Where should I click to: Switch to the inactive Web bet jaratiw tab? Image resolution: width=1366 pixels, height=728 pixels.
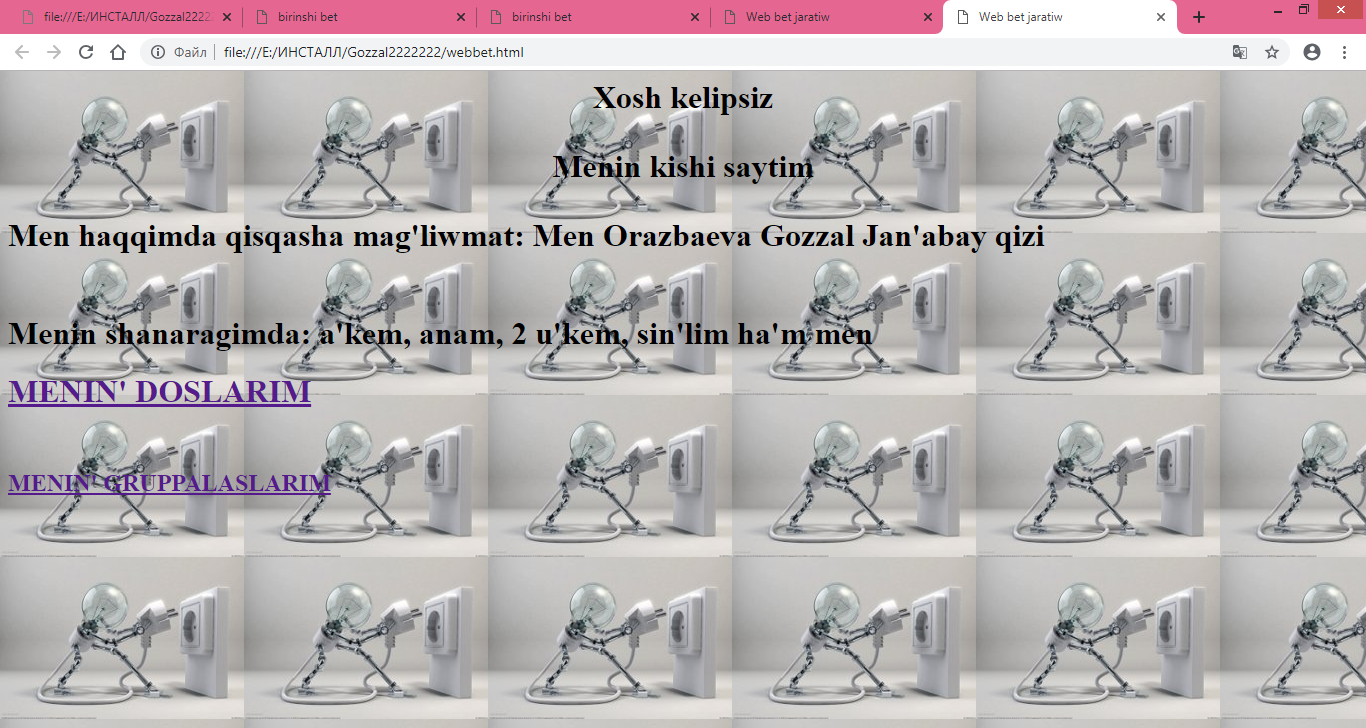(826, 17)
